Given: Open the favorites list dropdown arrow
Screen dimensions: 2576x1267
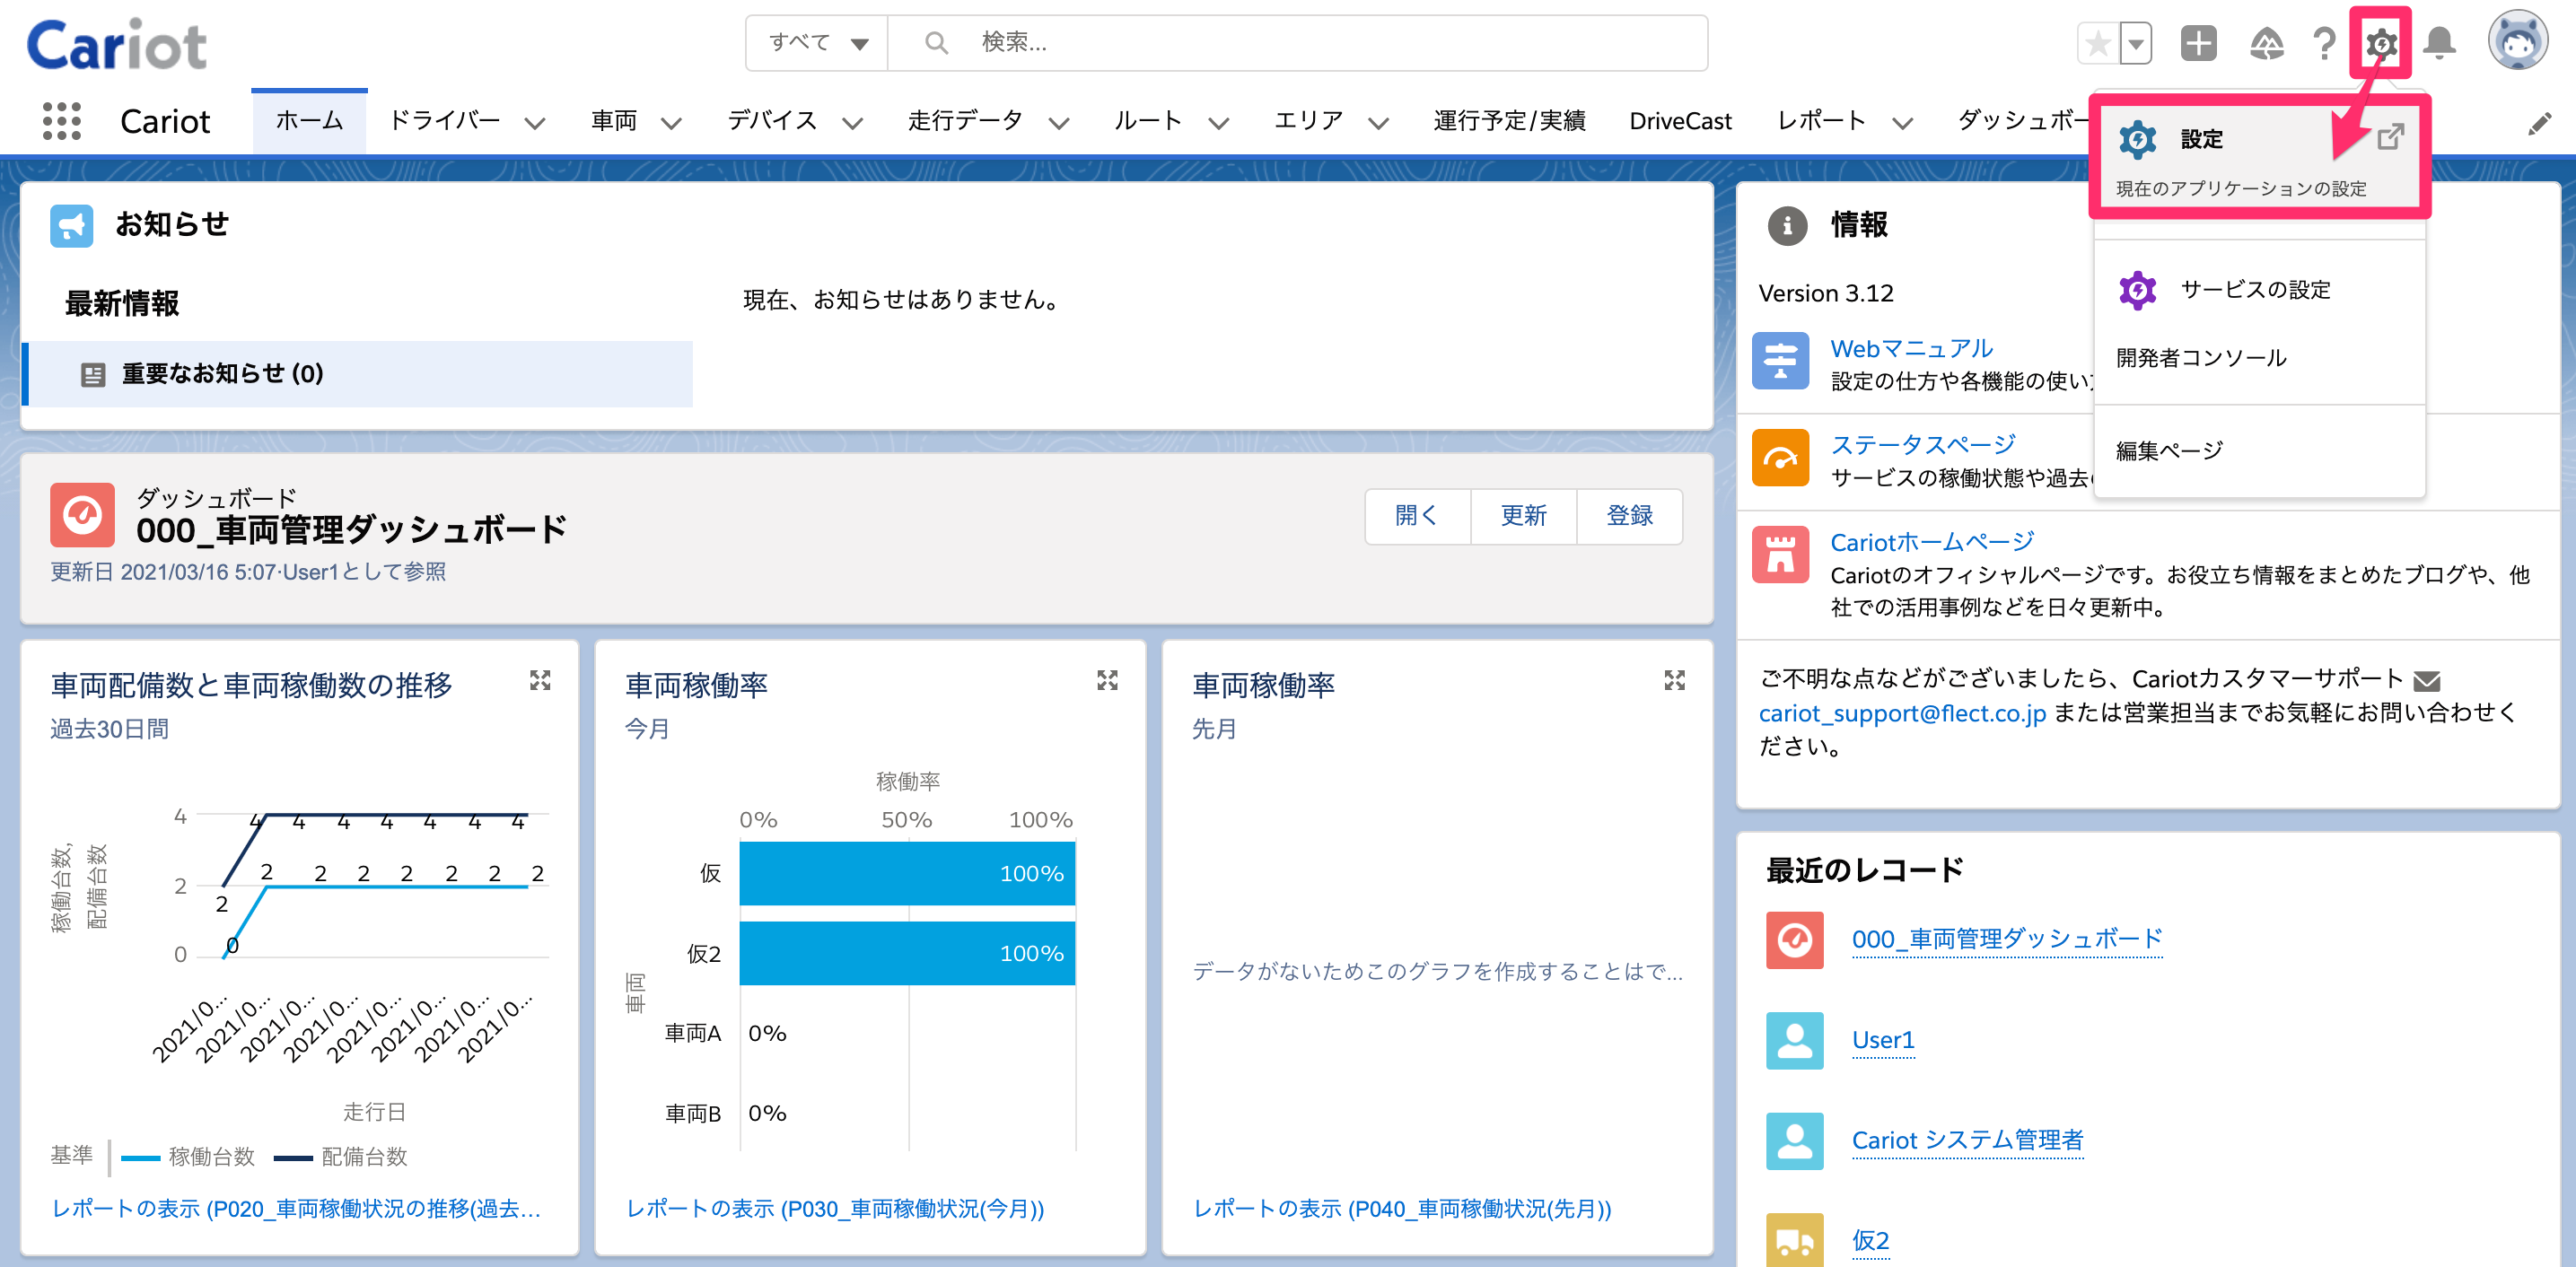Looking at the screenshot, I should [2136, 43].
